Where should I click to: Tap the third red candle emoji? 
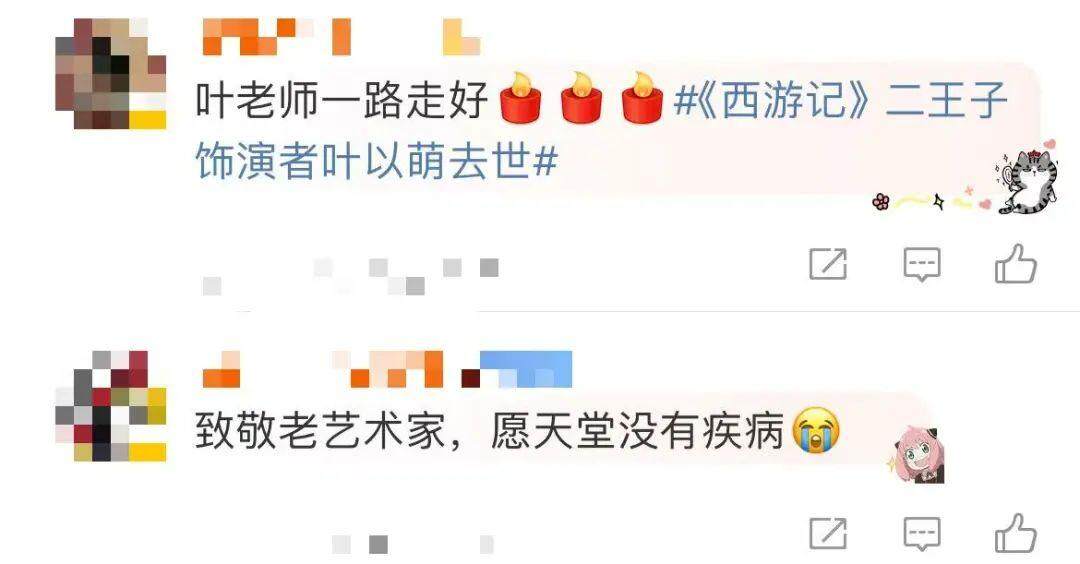[642, 98]
